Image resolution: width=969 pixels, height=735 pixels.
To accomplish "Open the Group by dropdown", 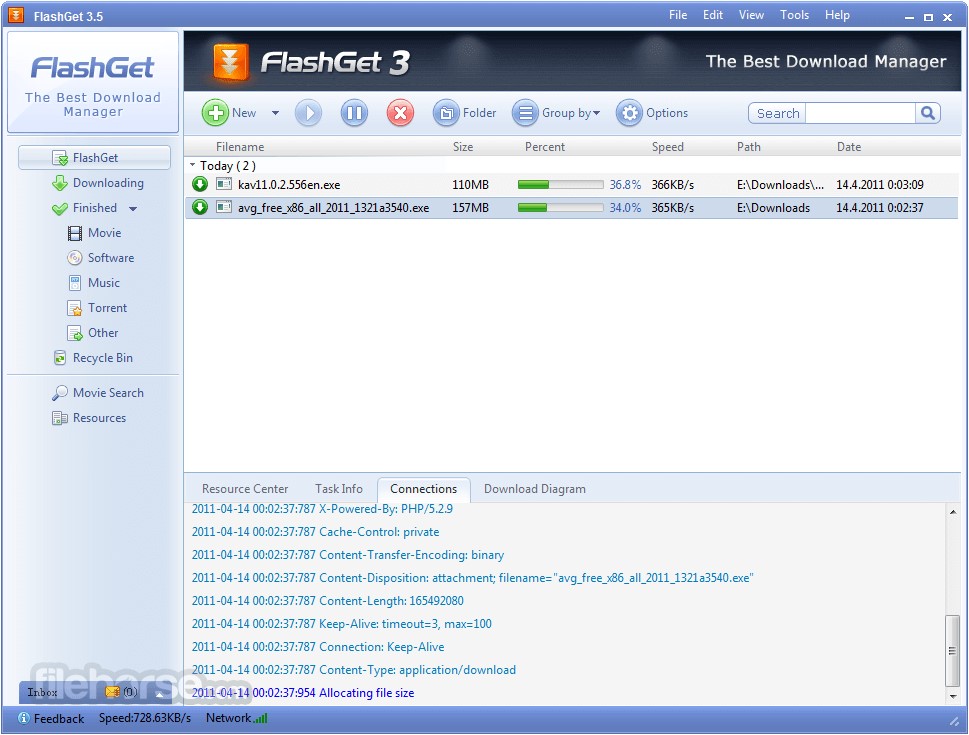I will [557, 112].
